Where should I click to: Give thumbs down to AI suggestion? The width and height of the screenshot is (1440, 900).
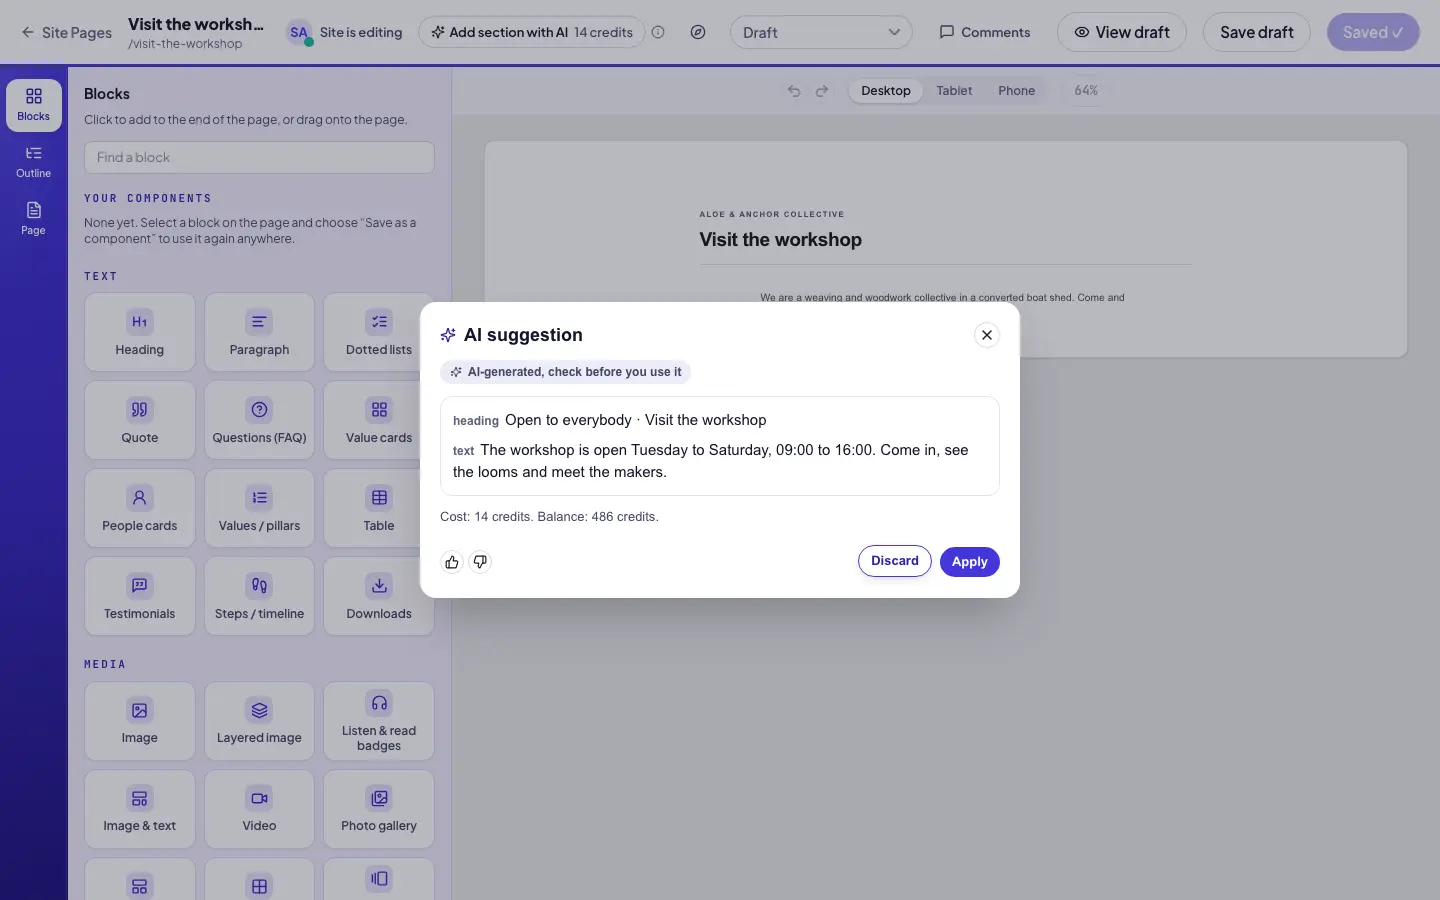coord(480,562)
